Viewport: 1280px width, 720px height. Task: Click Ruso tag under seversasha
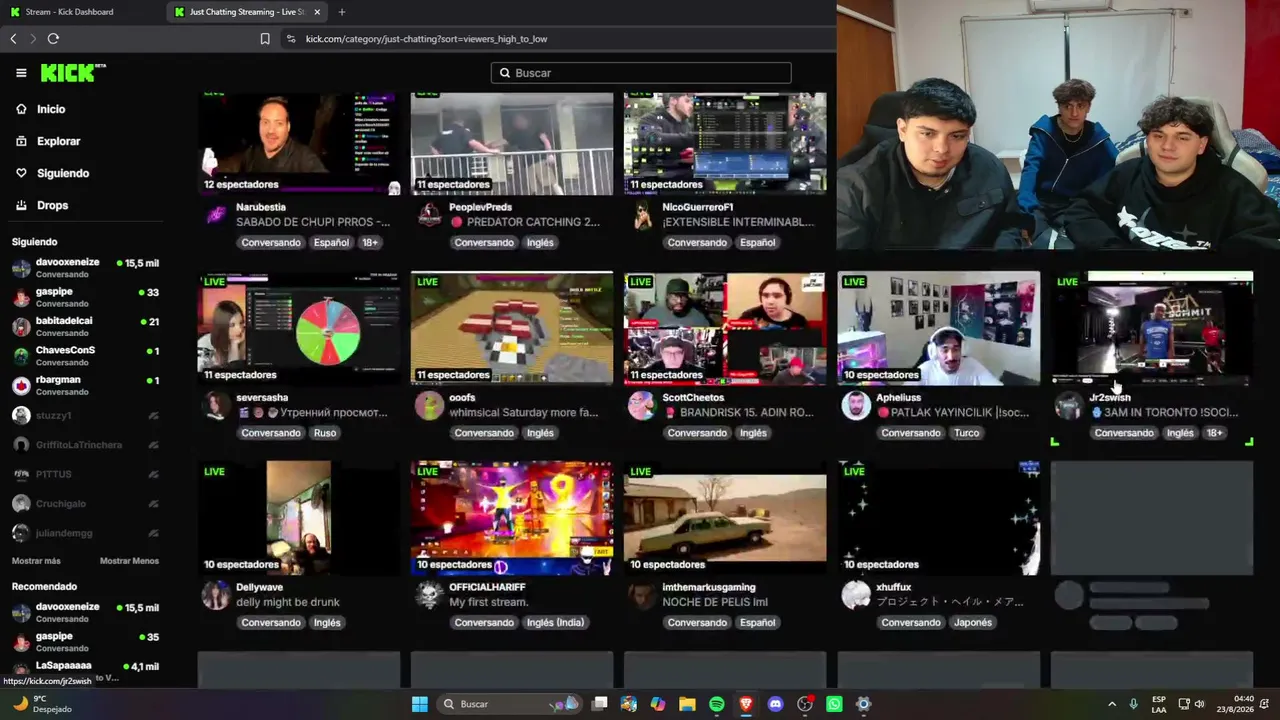tap(325, 433)
